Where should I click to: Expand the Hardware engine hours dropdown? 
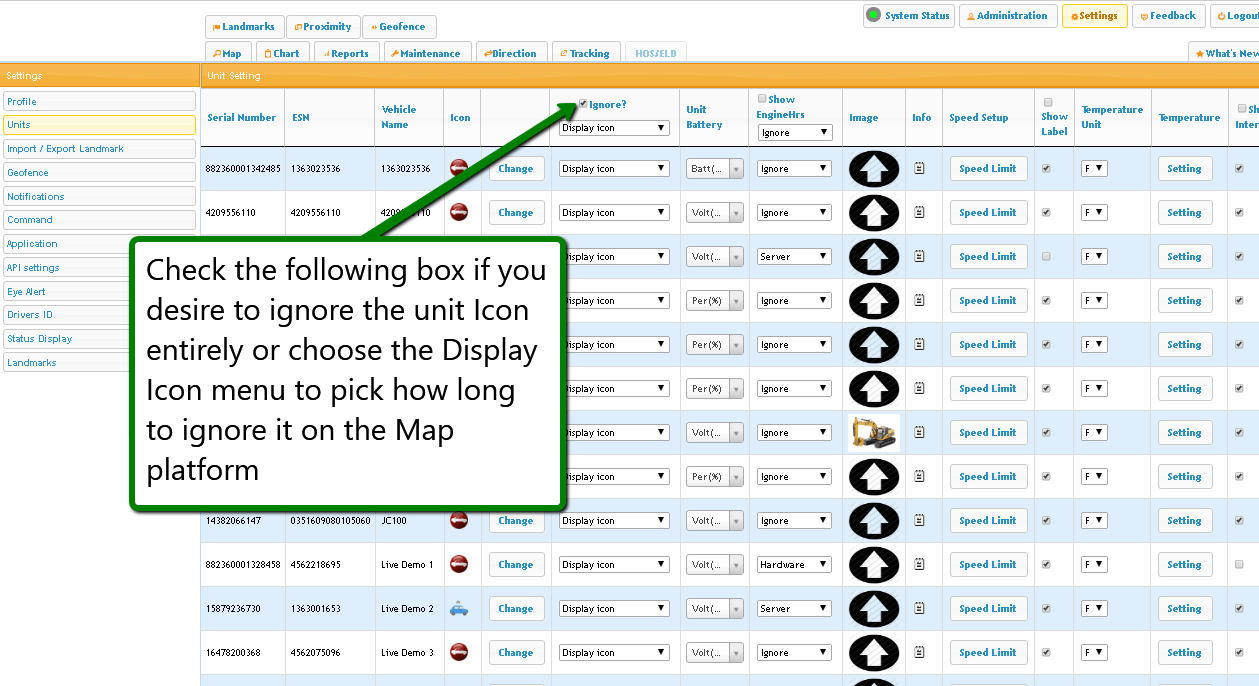[x=794, y=565]
